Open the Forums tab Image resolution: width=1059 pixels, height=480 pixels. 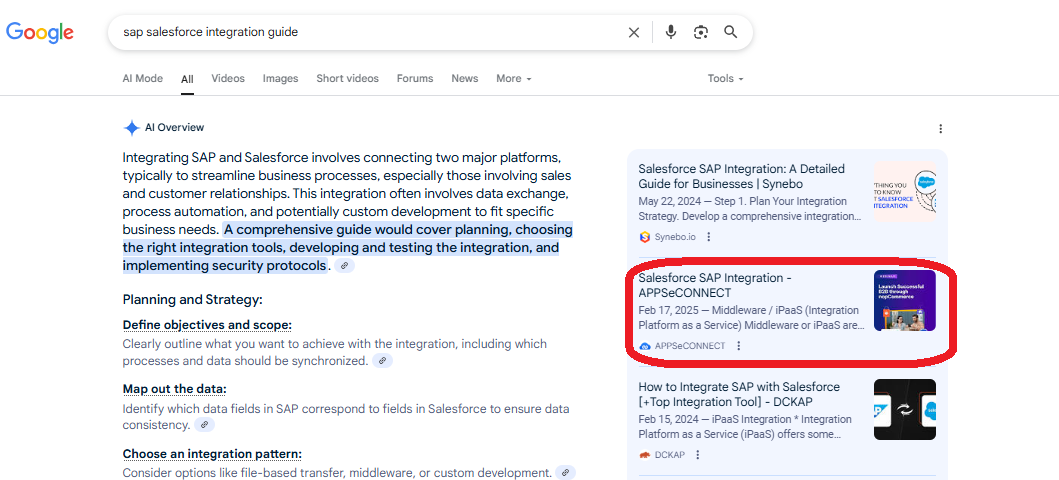pyautogui.click(x=415, y=78)
